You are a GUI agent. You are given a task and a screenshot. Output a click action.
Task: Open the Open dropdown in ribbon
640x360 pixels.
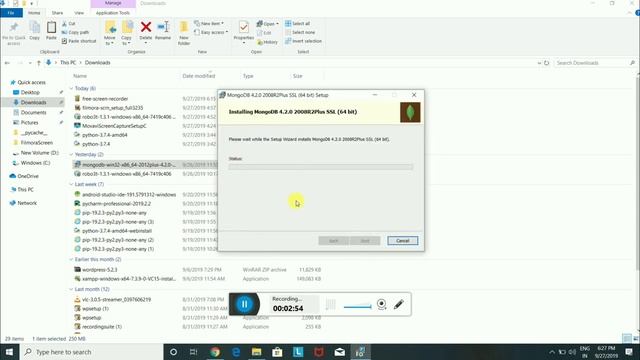click(267, 24)
